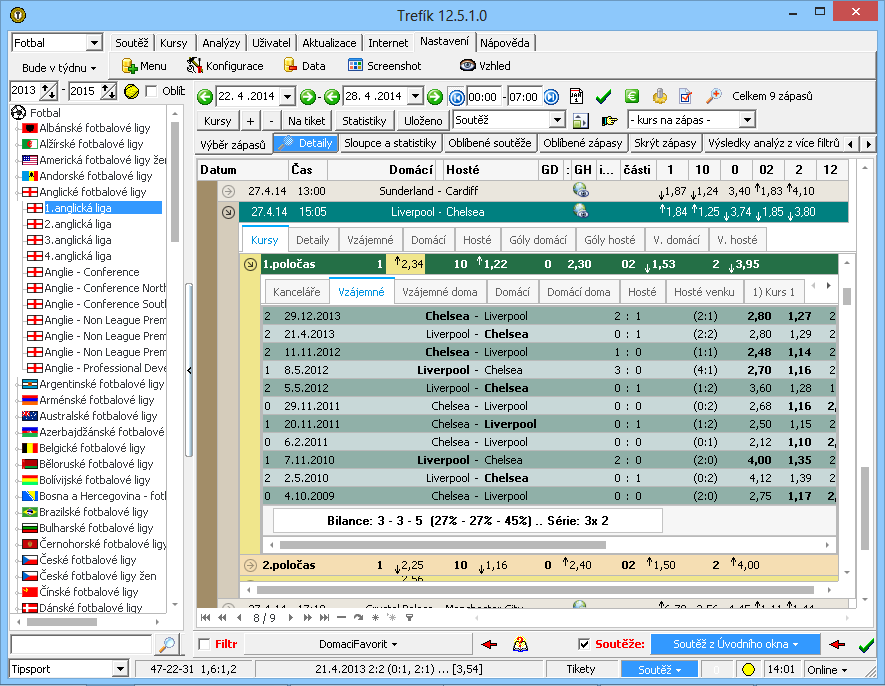
Task: Open the Online status dropdown
Action: [827, 670]
